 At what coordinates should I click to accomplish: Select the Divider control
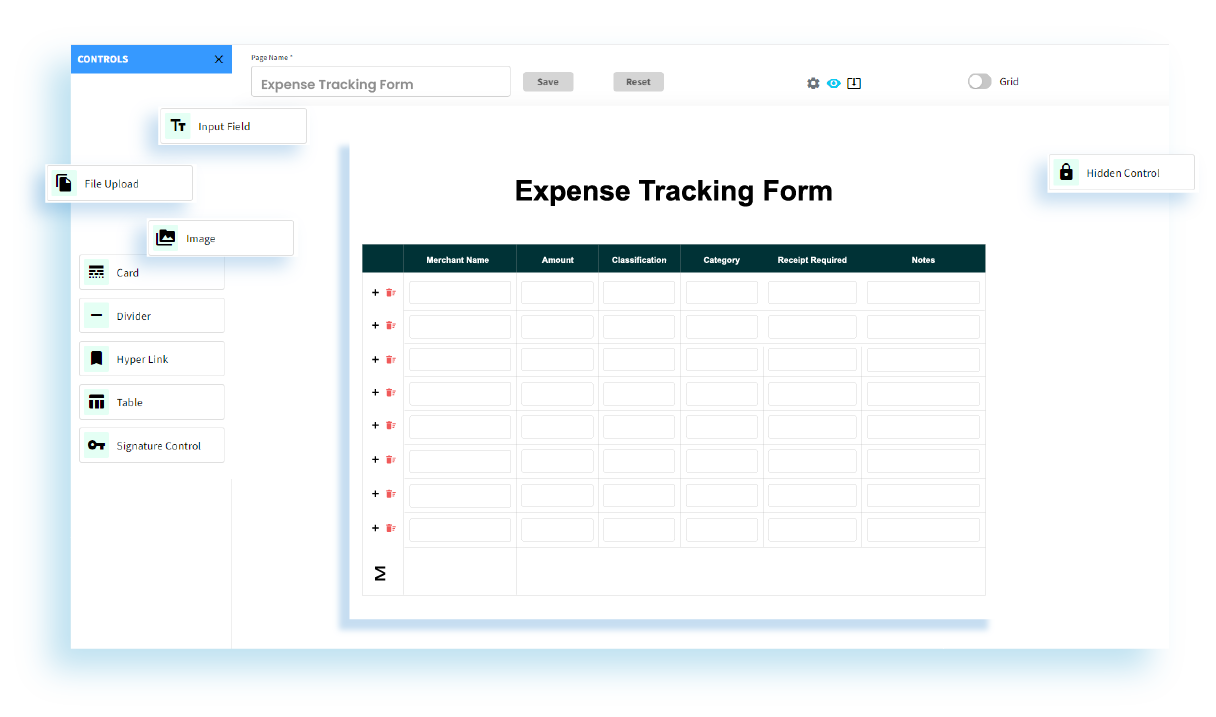pyautogui.click(x=151, y=315)
